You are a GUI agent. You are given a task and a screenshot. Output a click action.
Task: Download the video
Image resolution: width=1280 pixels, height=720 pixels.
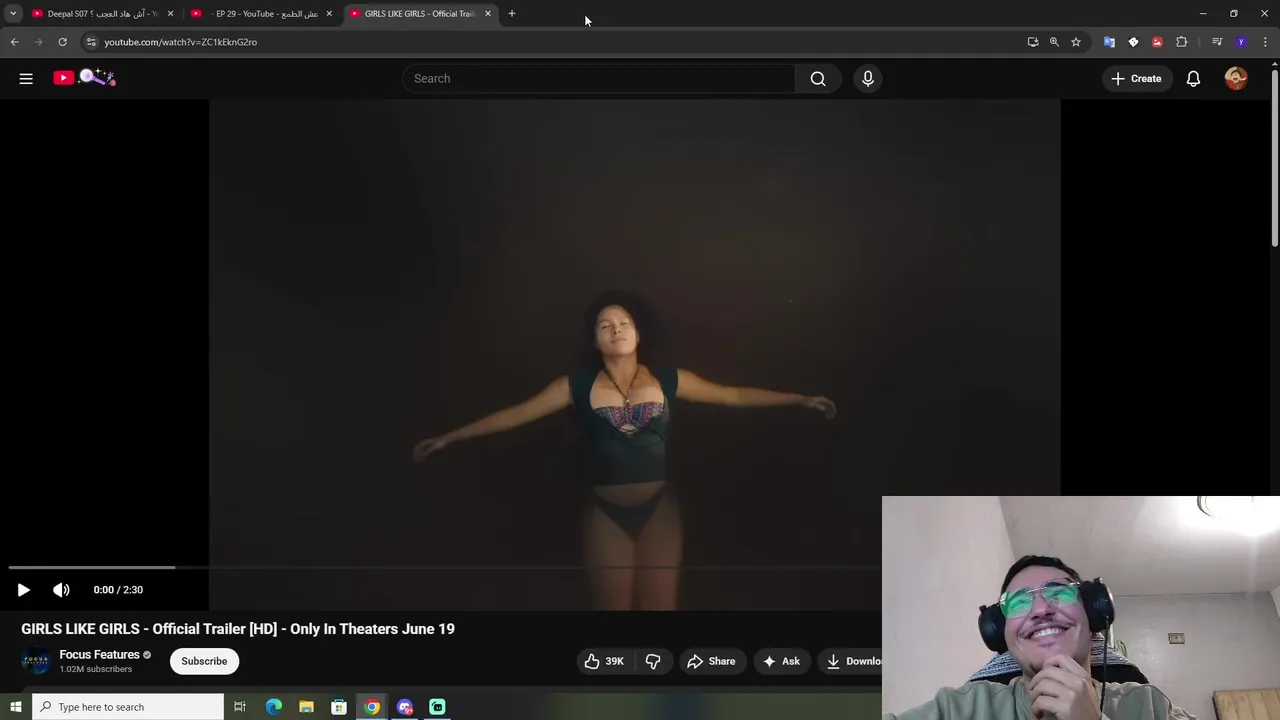pyautogui.click(x=852, y=661)
